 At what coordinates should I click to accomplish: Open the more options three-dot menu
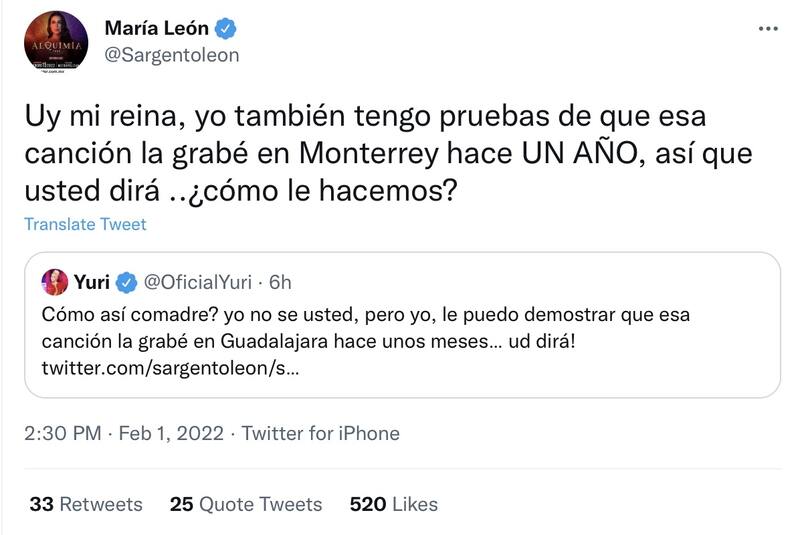pos(767,27)
